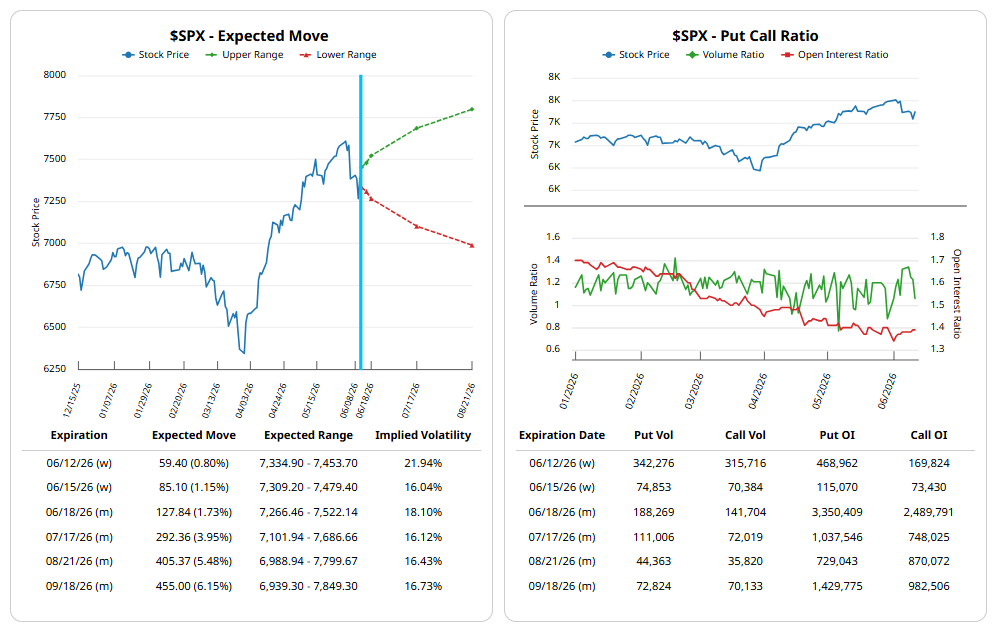Click put volume 74,853
The image size is (992, 628).
coord(654,488)
